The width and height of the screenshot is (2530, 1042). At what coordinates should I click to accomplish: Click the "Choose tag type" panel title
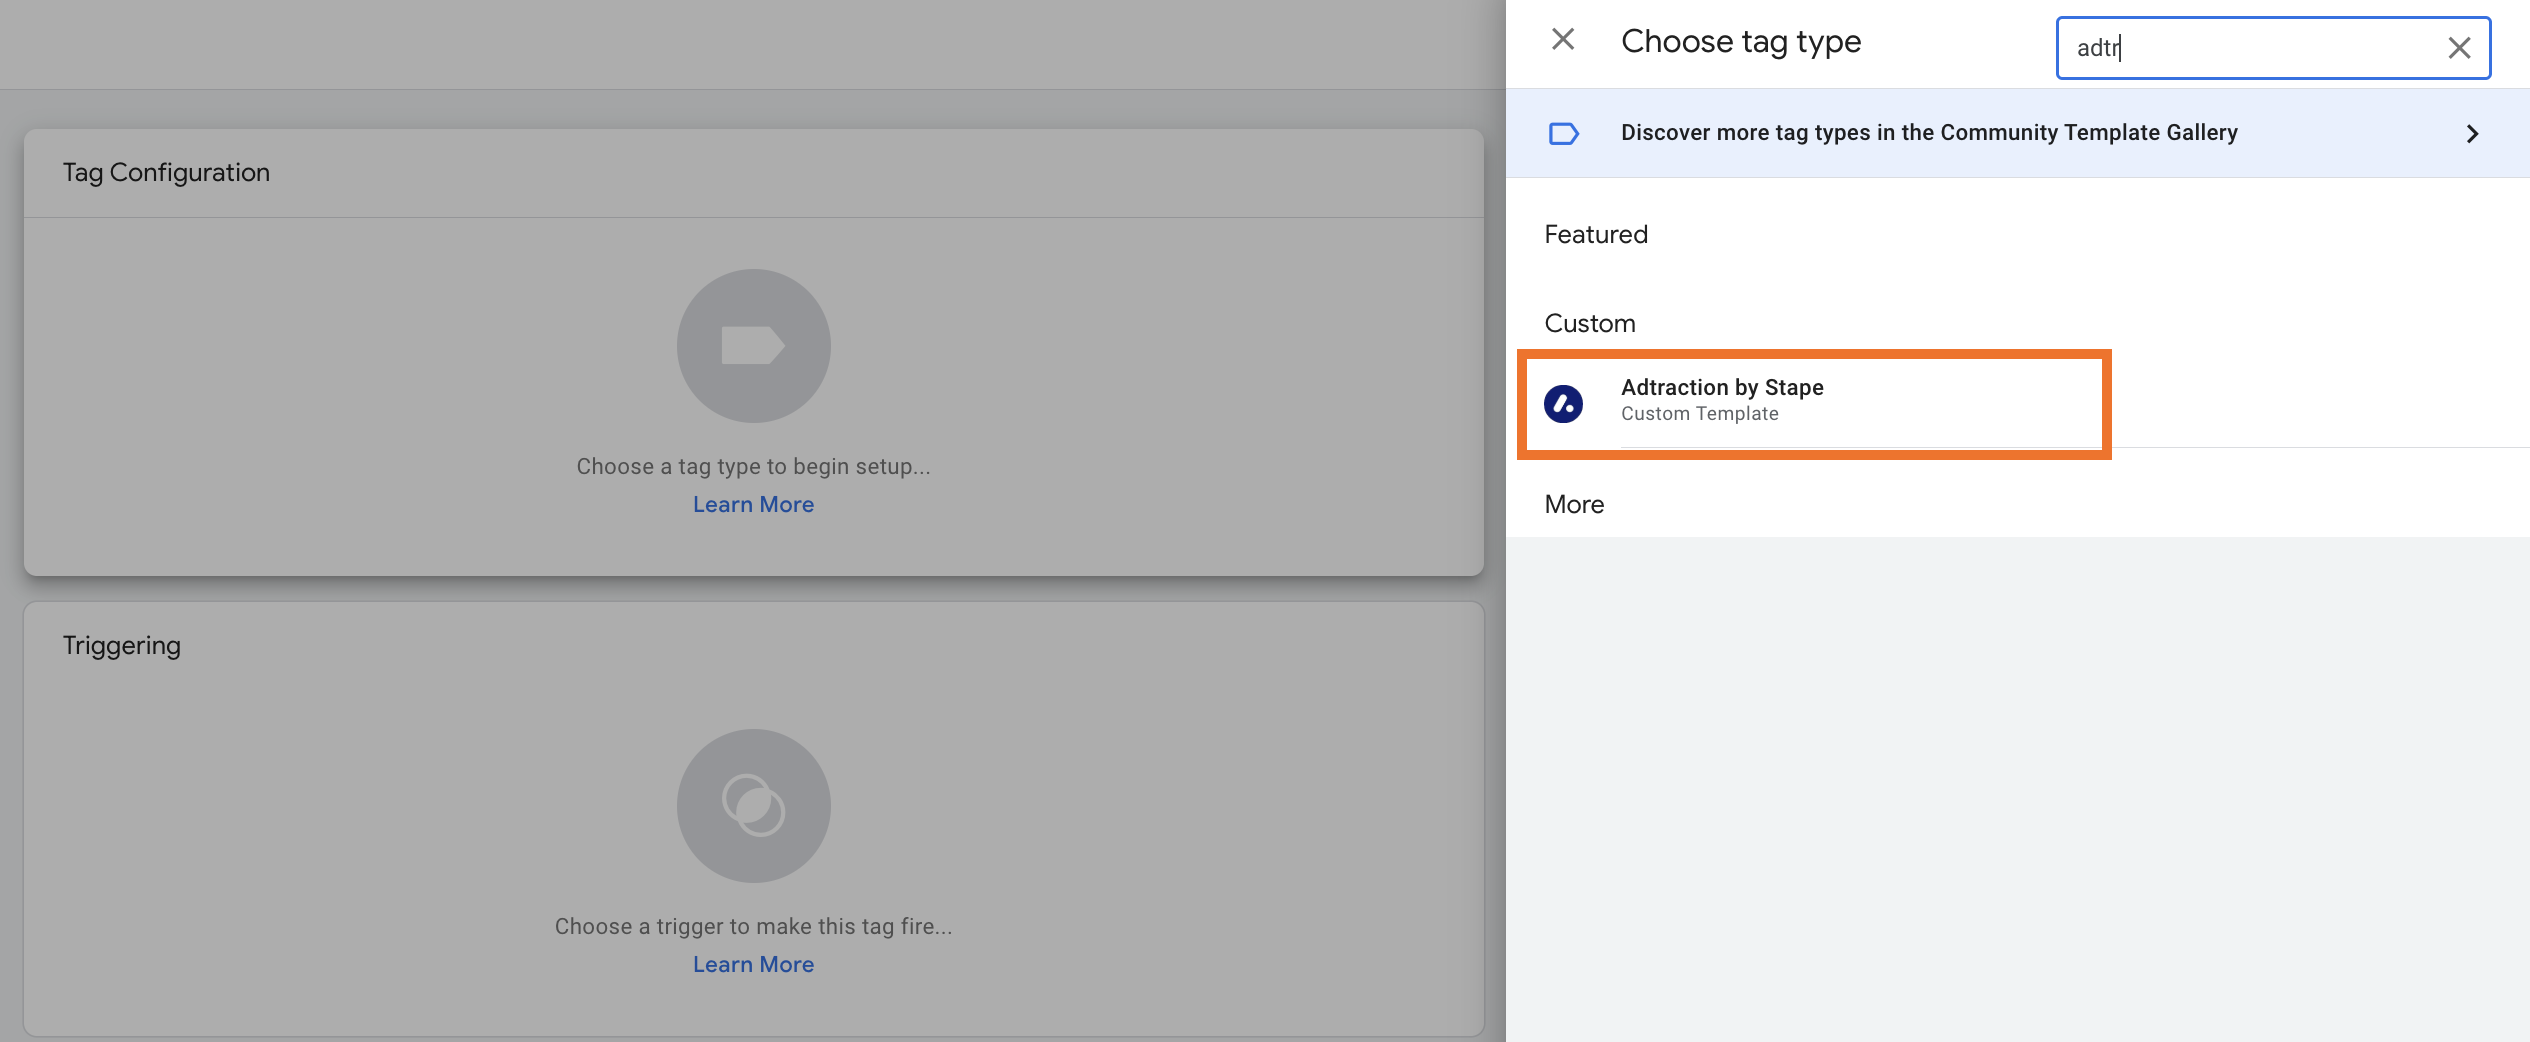coord(1740,42)
